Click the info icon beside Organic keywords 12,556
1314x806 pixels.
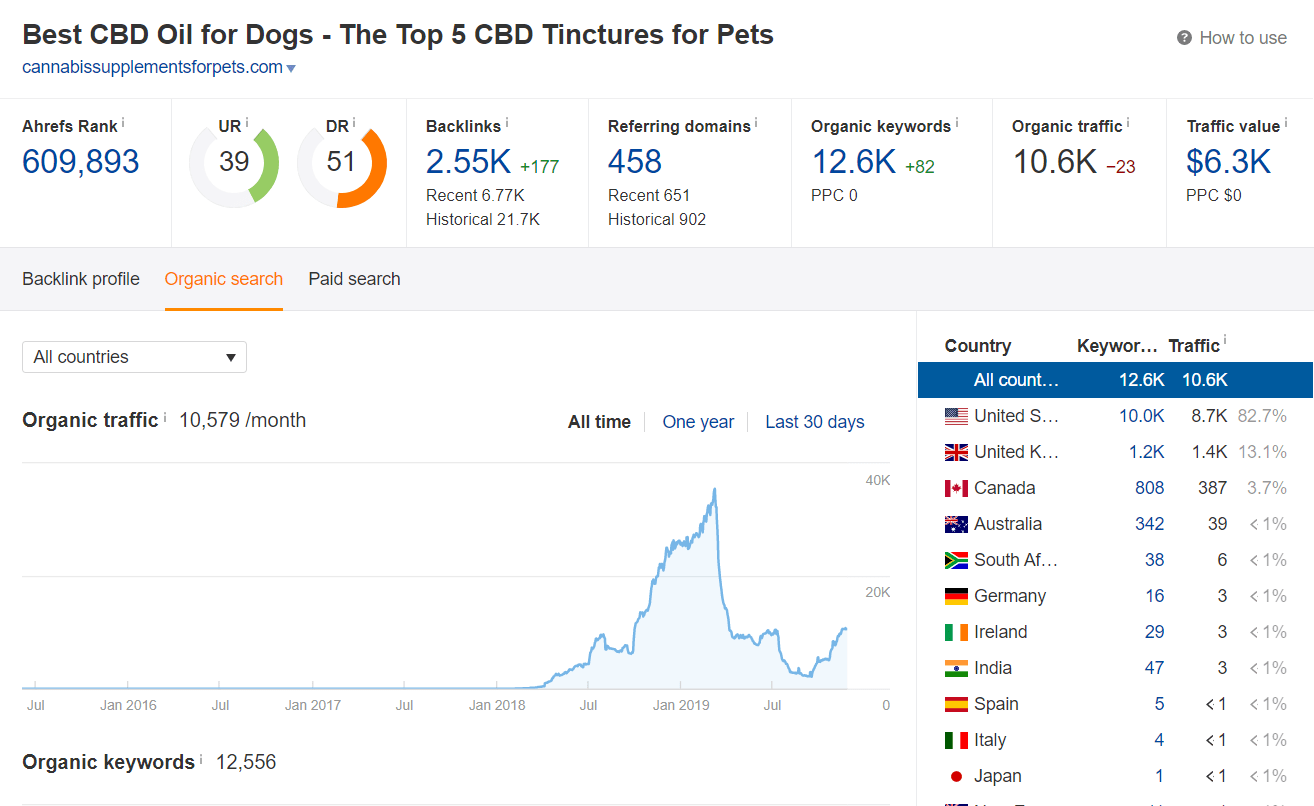[201, 758]
